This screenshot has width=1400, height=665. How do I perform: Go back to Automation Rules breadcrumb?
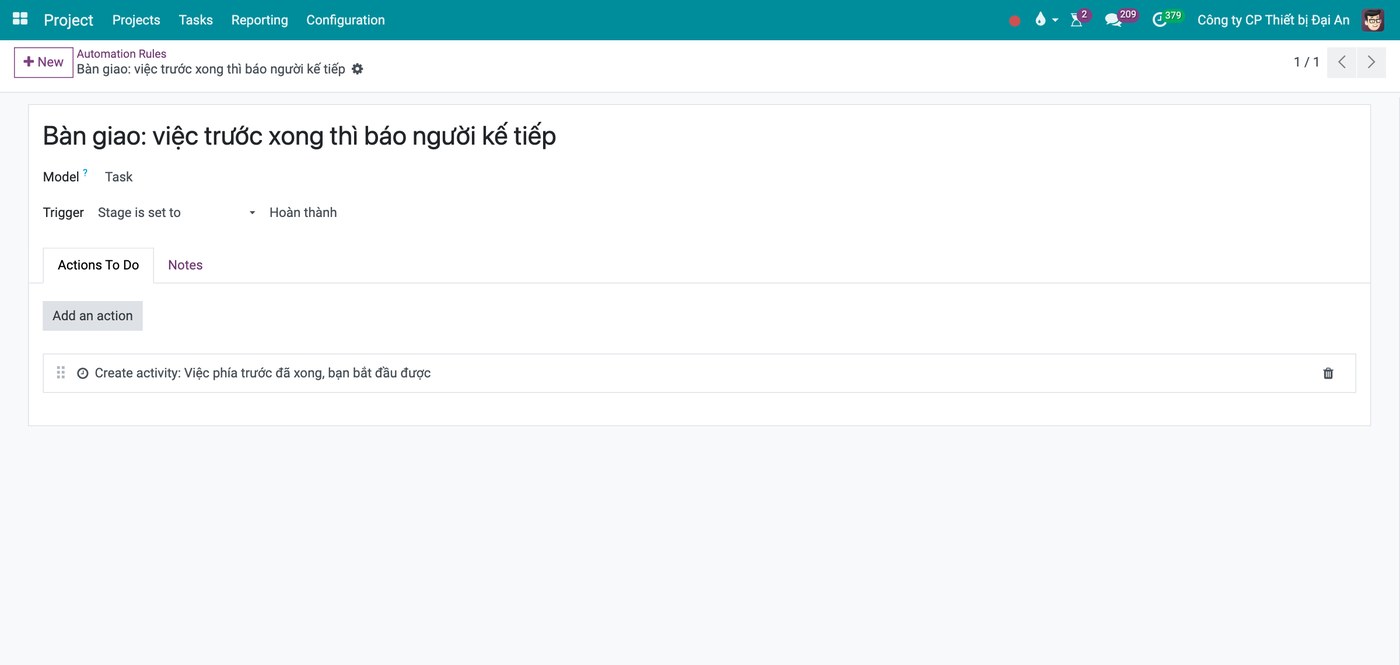[x=121, y=54]
